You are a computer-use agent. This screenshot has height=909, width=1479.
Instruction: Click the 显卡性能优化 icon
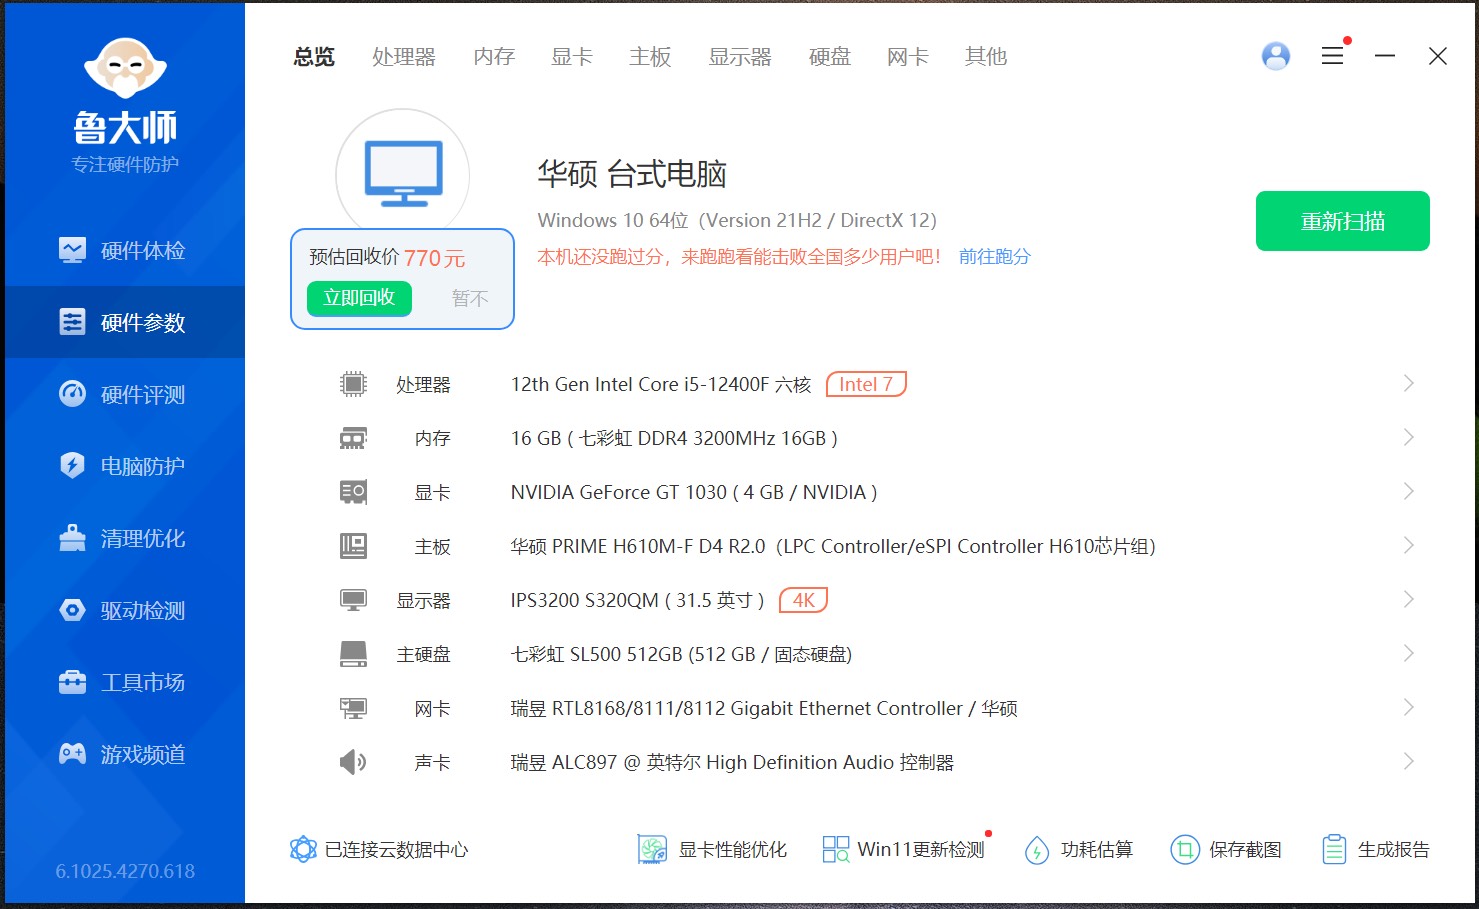tap(652, 850)
